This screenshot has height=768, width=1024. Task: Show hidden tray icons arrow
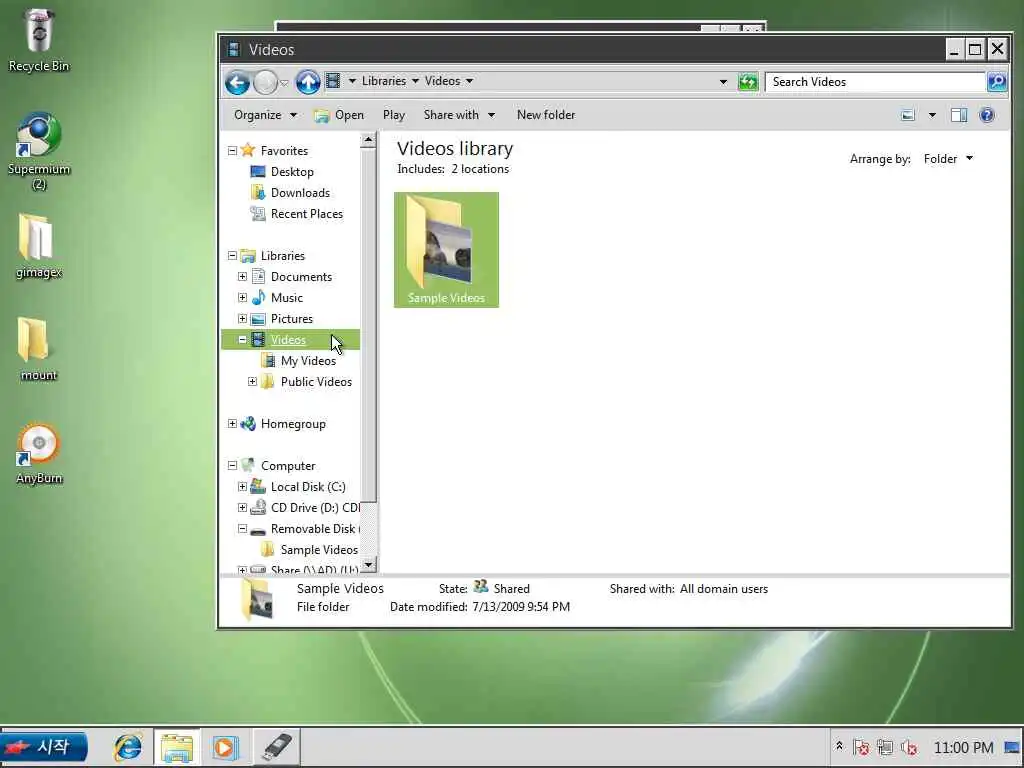pyautogui.click(x=839, y=746)
